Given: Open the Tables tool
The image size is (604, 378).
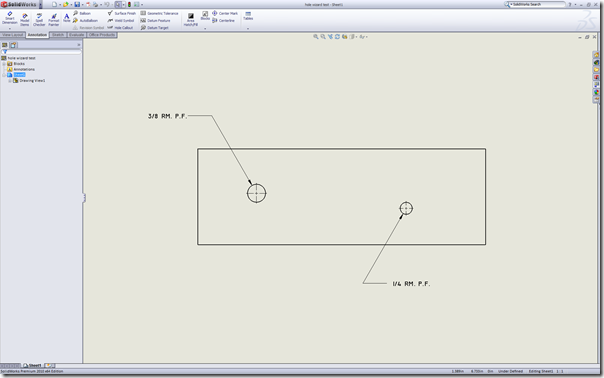Looking at the screenshot, I should tap(248, 16).
